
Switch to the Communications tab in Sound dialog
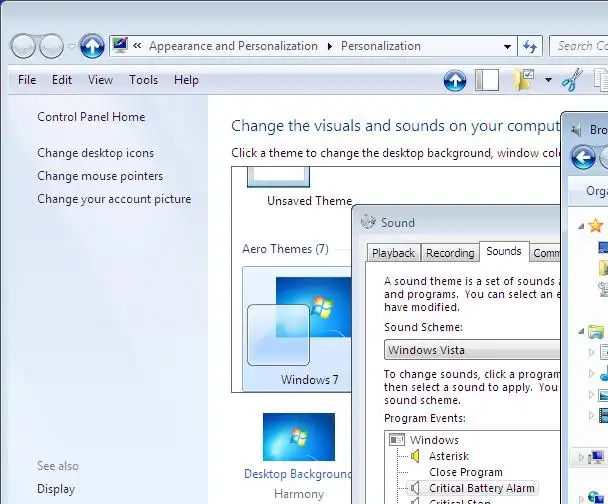click(545, 253)
